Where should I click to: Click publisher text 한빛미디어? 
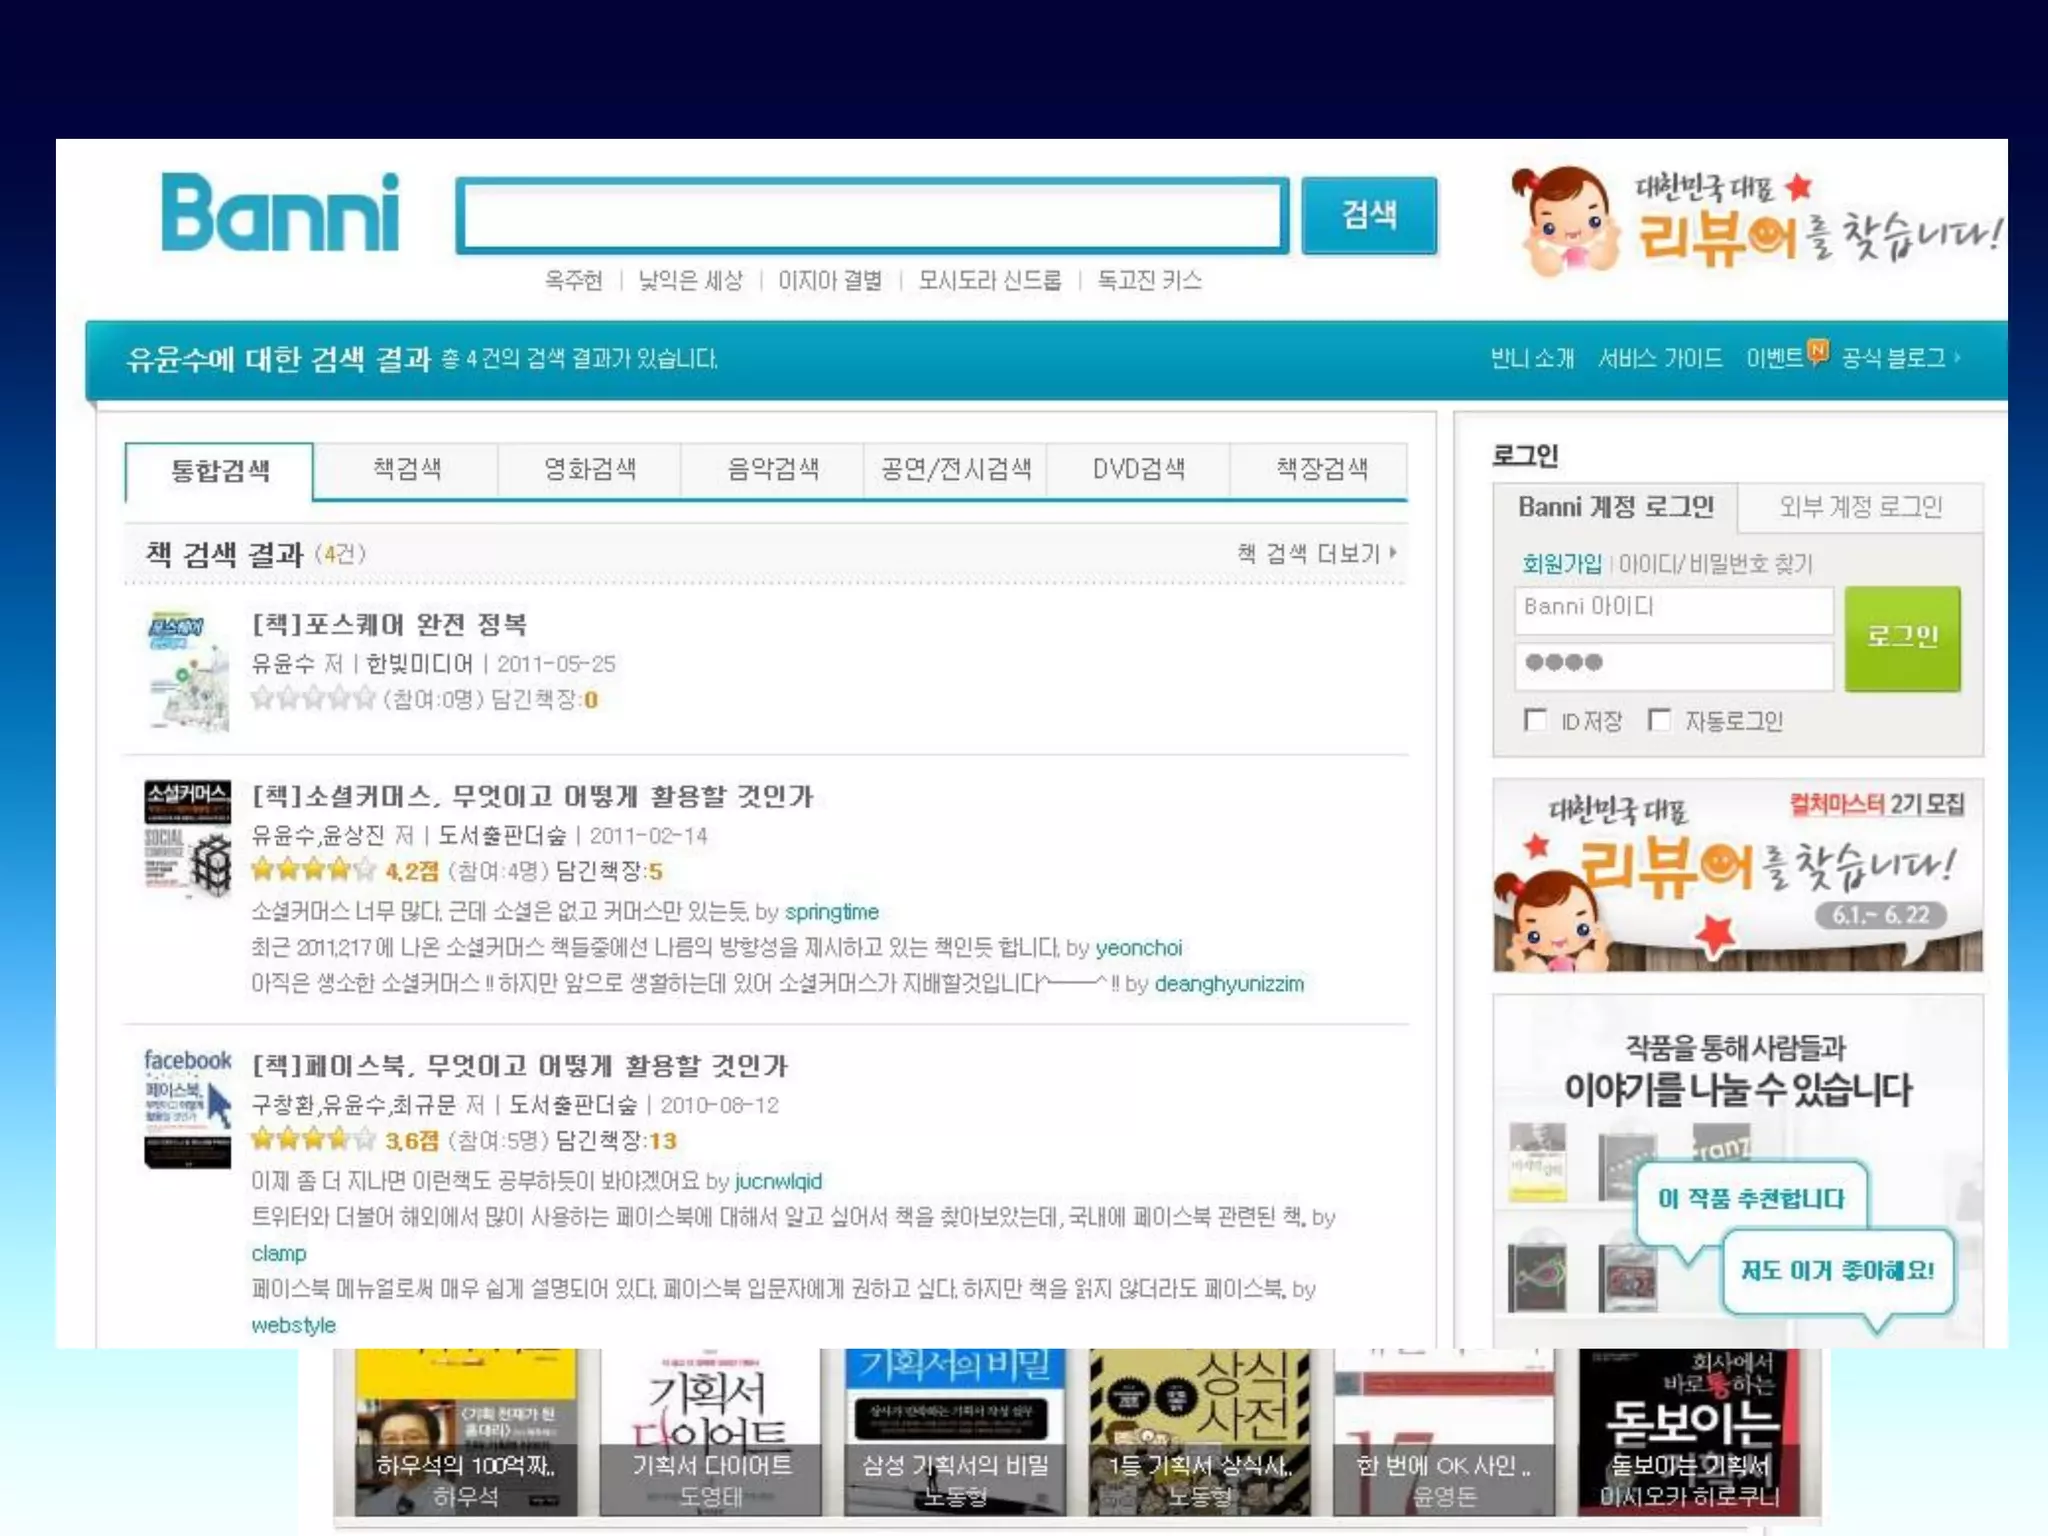click(x=419, y=664)
